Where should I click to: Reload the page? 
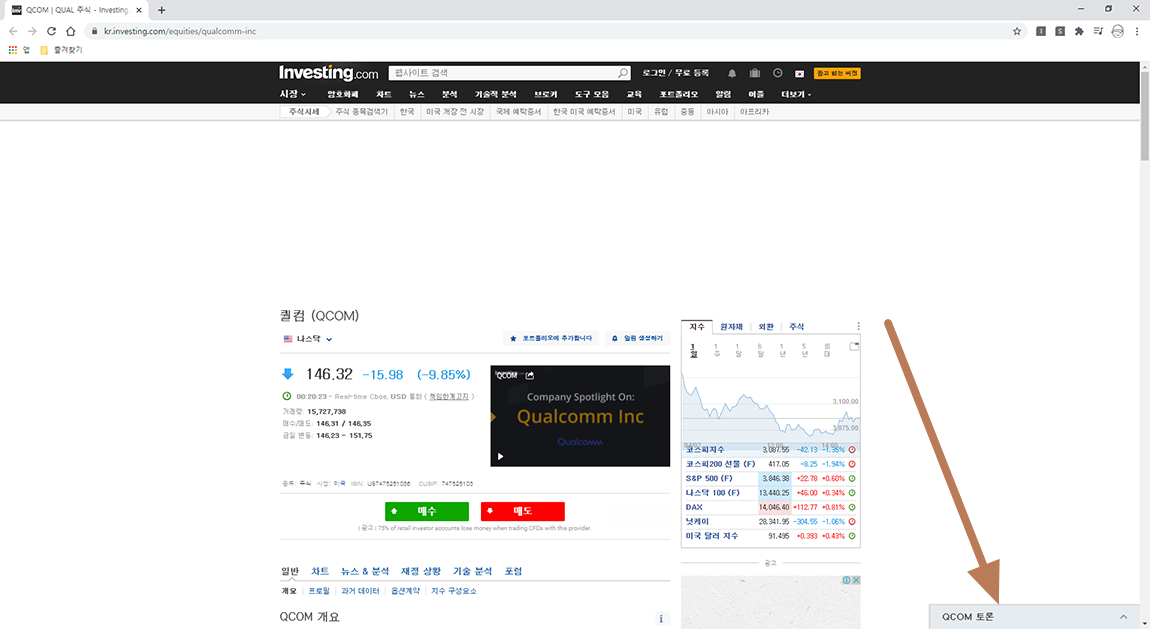tap(51, 31)
